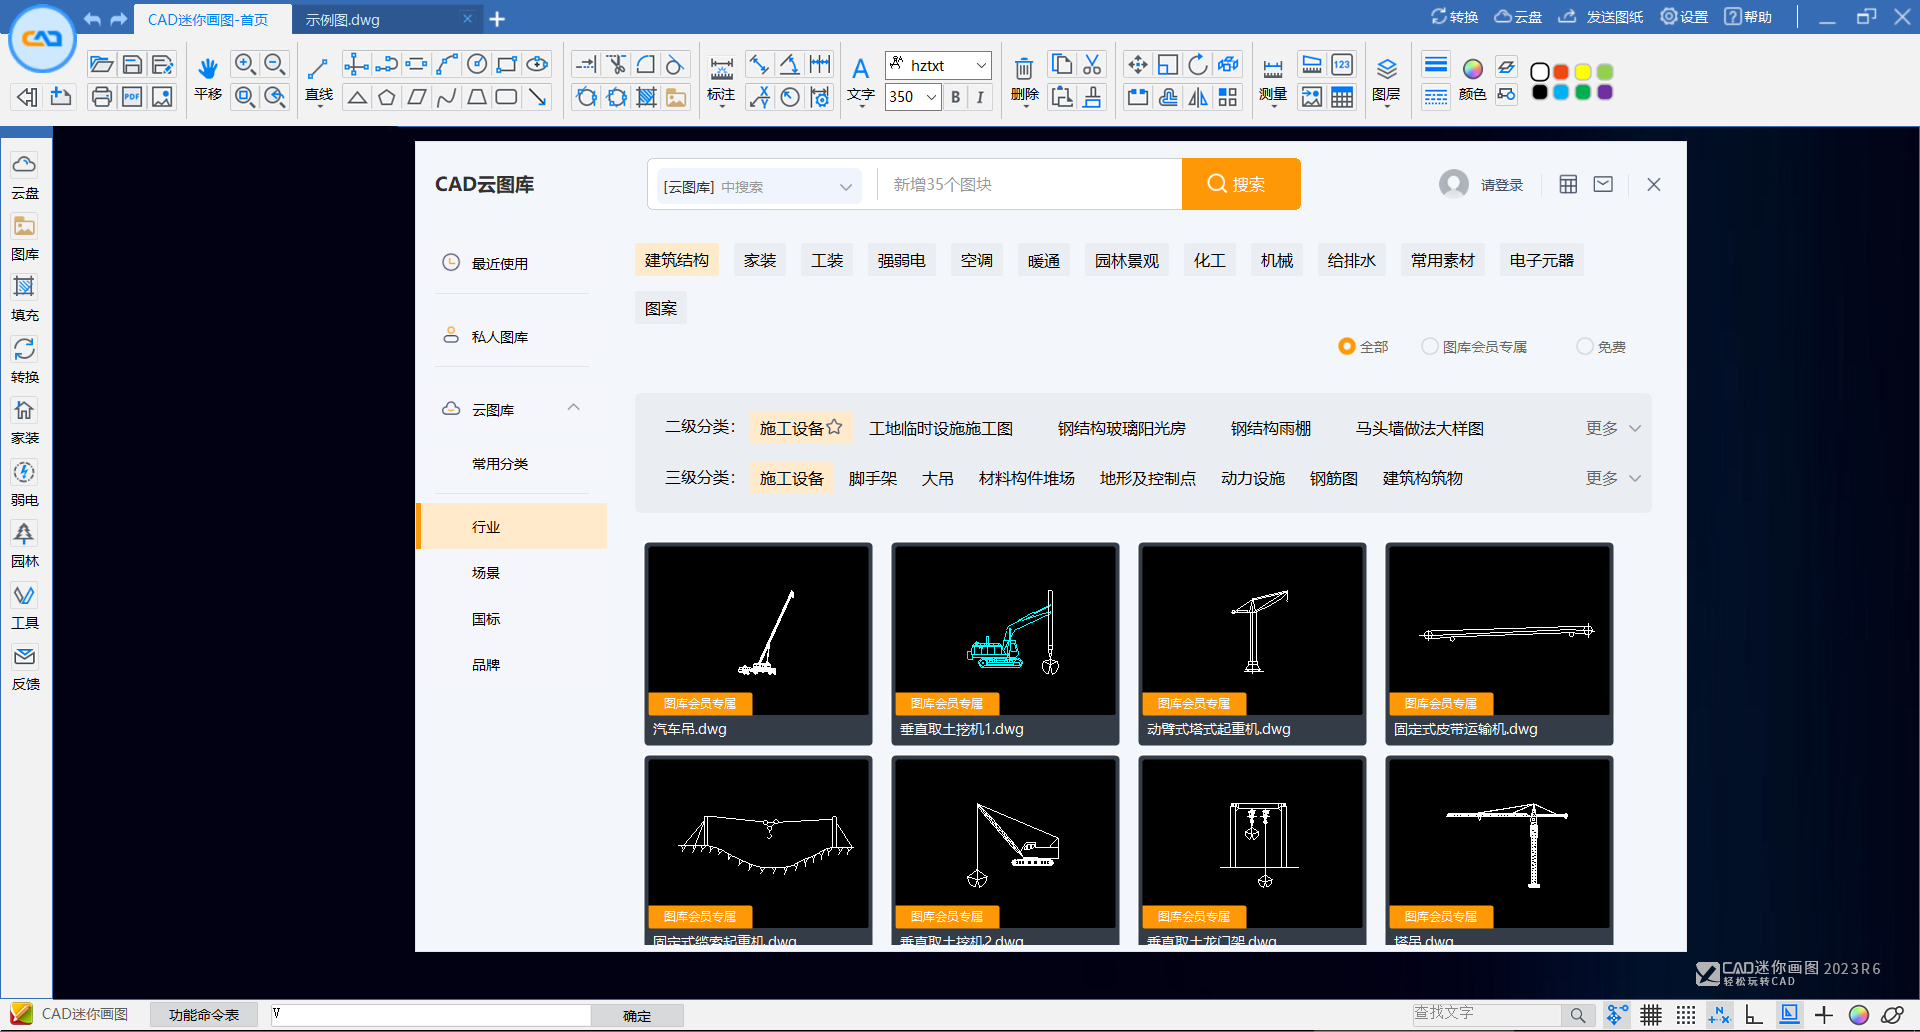Collapse the 云图库 section chevron
Image resolution: width=1920 pixels, height=1032 pixels.
[574, 408]
